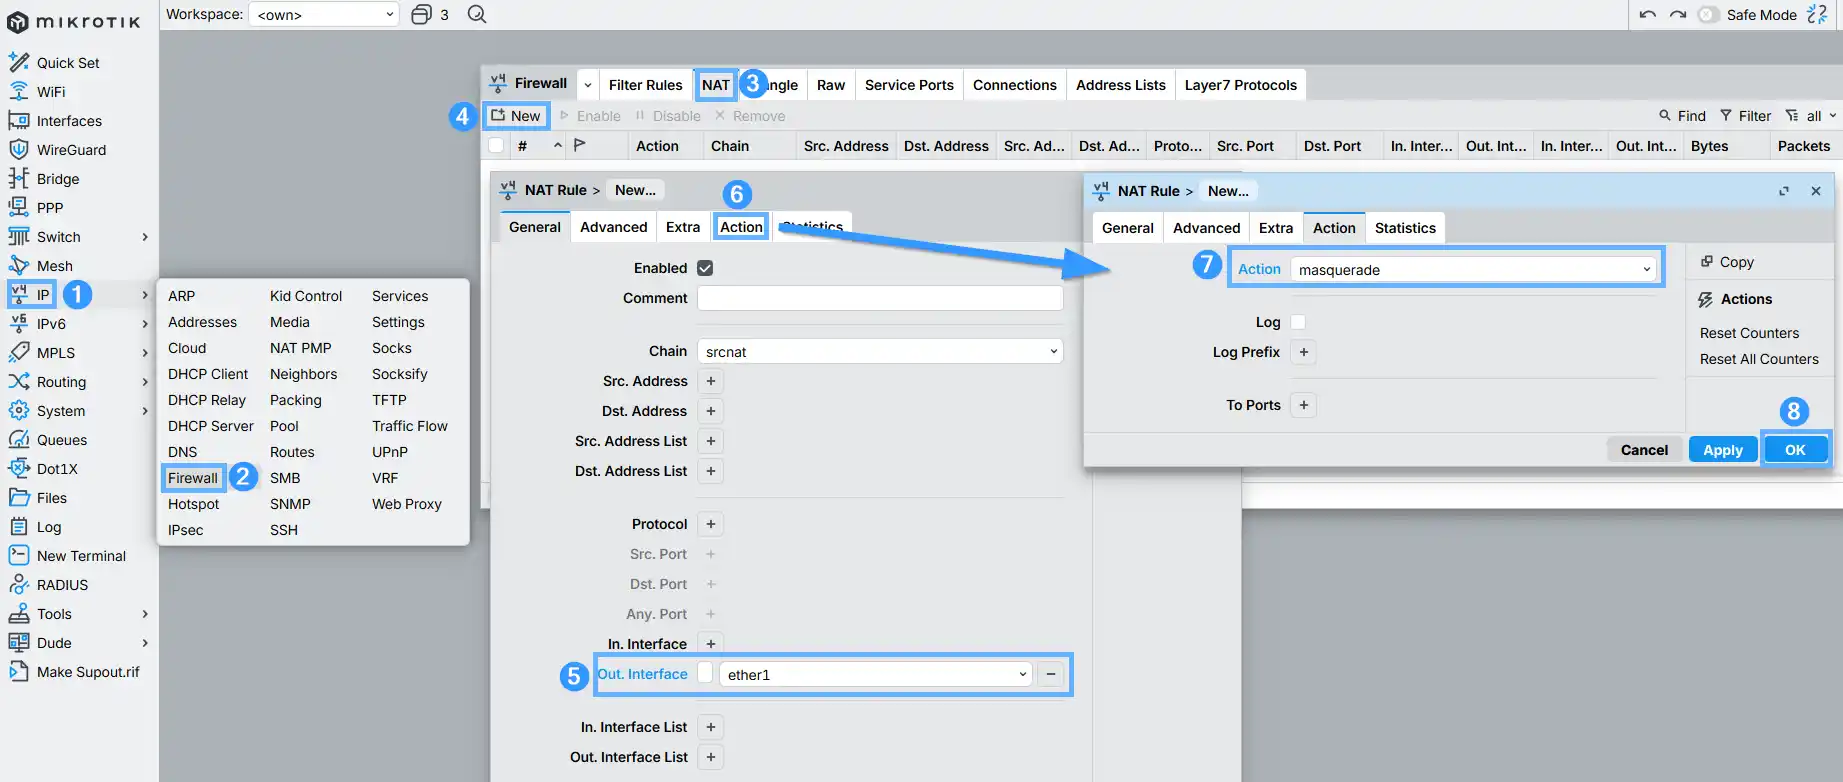Click Reset All Counters
The width and height of the screenshot is (1843, 782).
[1759, 359]
